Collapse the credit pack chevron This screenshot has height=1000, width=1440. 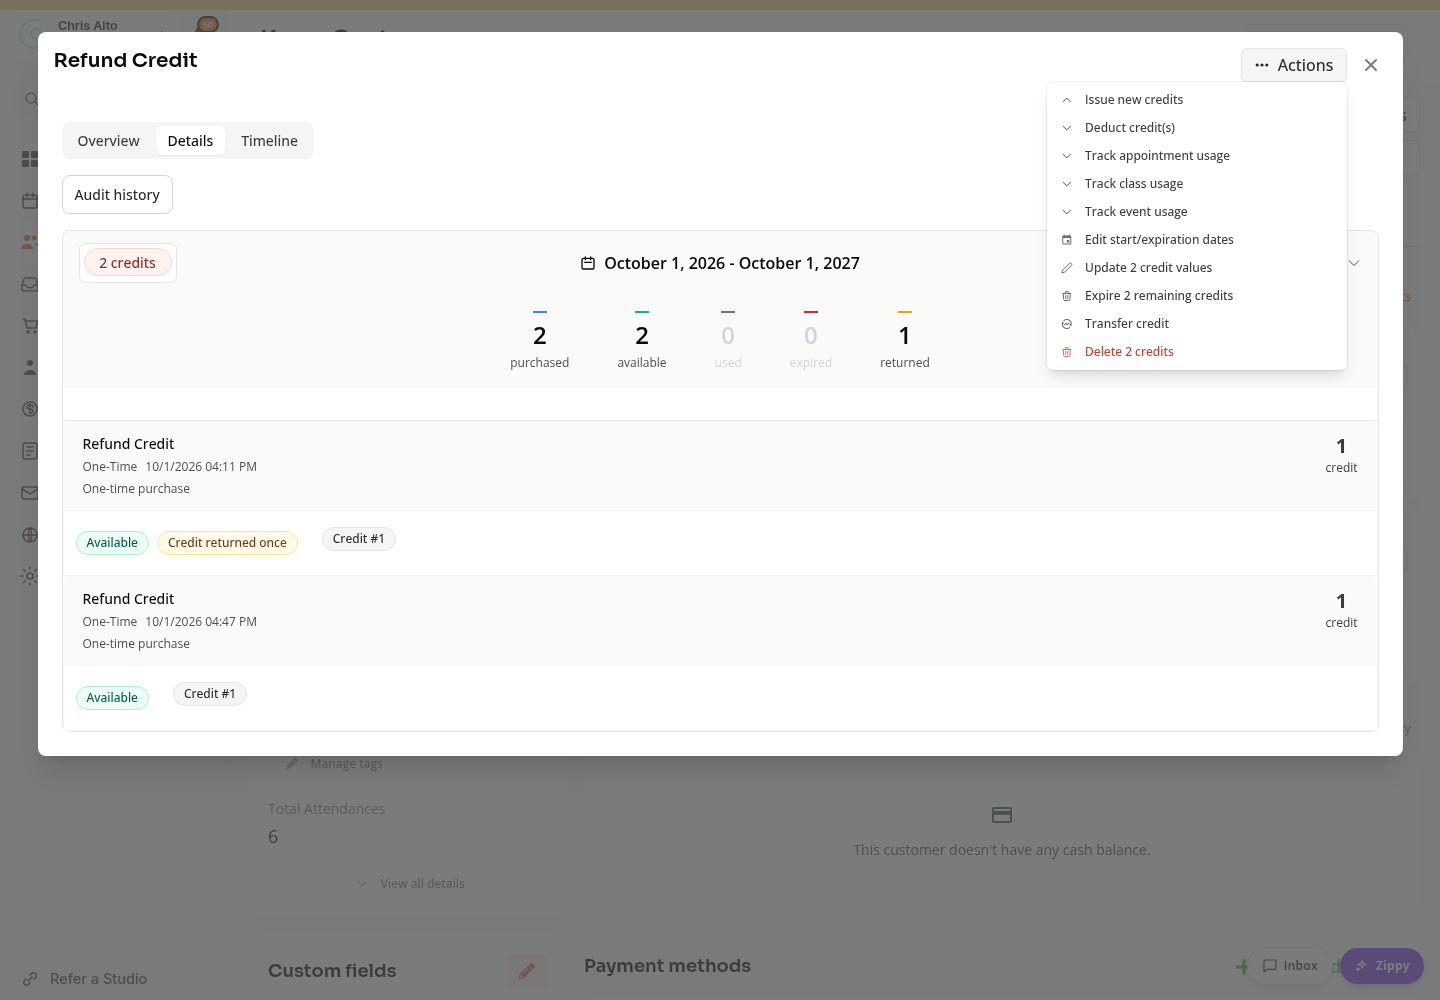pyautogui.click(x=1354, y=263)
